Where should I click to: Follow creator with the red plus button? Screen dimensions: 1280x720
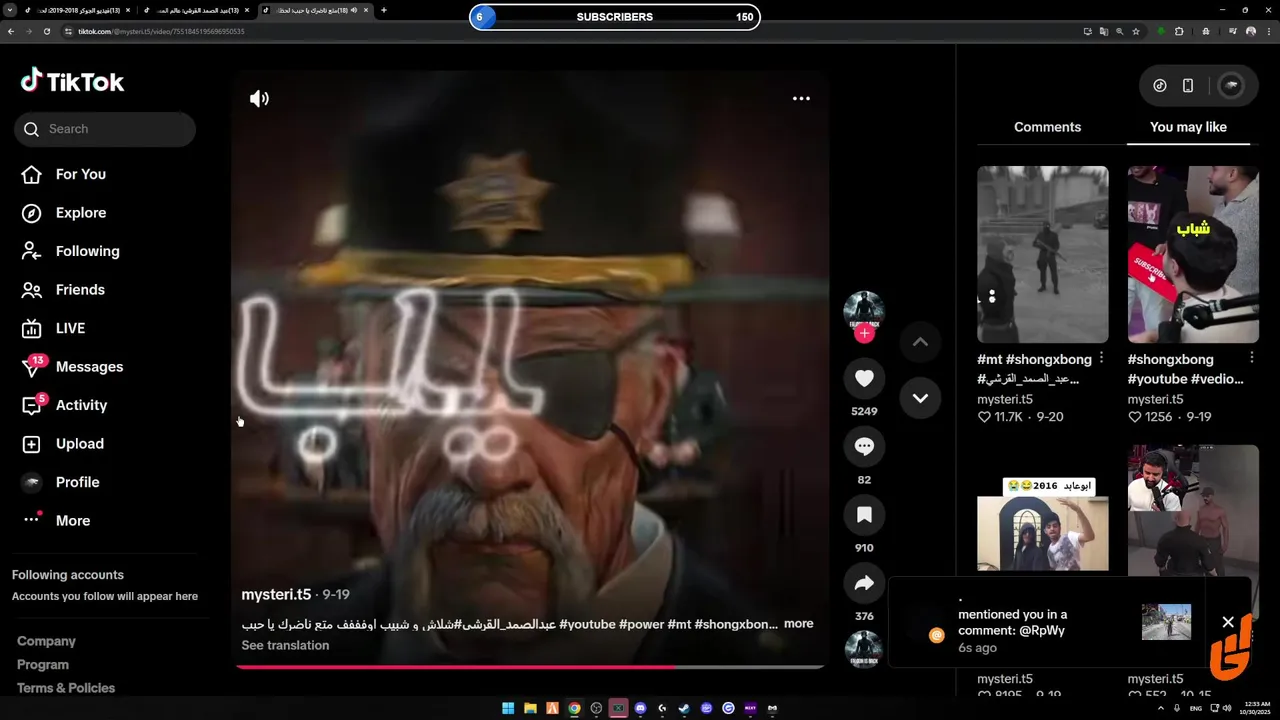coord(864,333)
